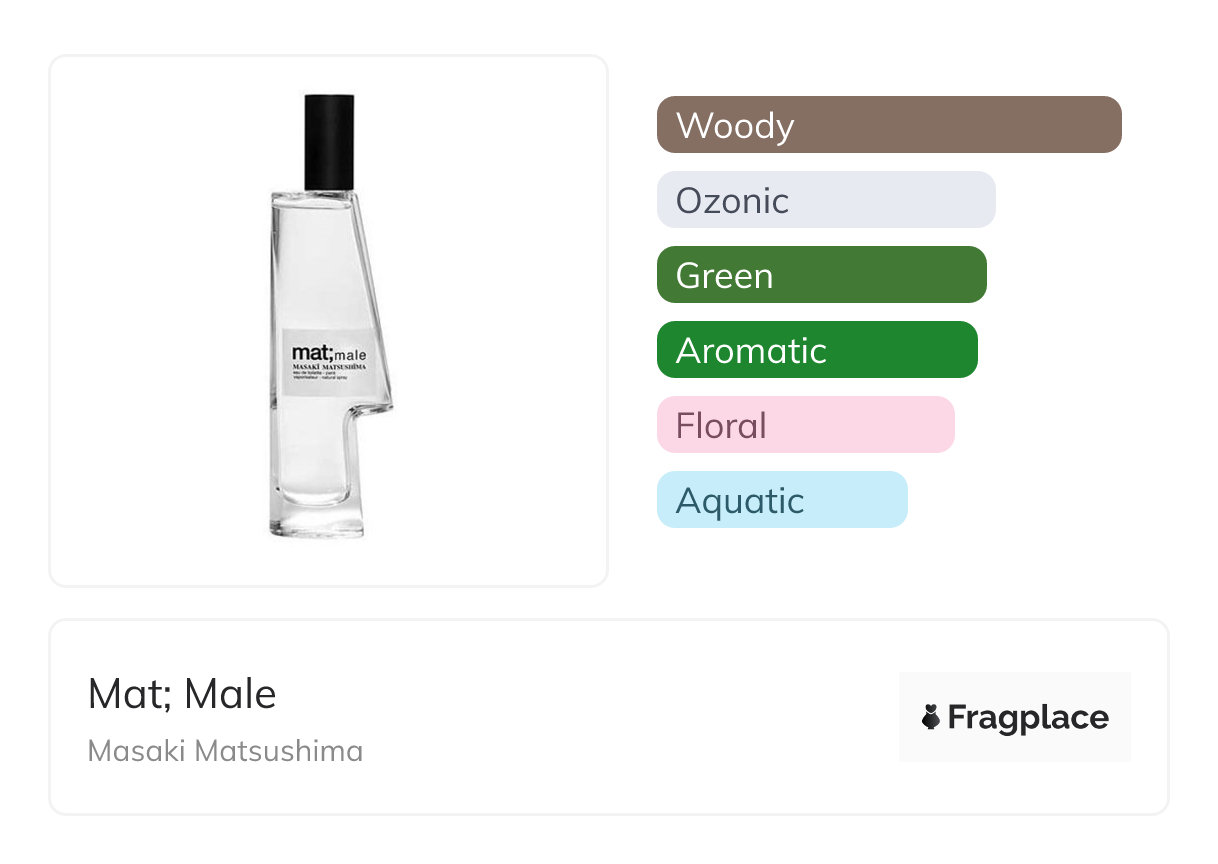Open the Fragplace wordmark link

point(1027,718)
